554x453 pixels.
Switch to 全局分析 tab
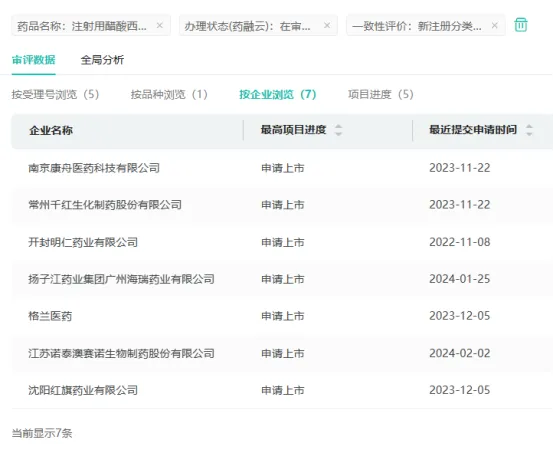pyautogui.click(x=102, y=60)
